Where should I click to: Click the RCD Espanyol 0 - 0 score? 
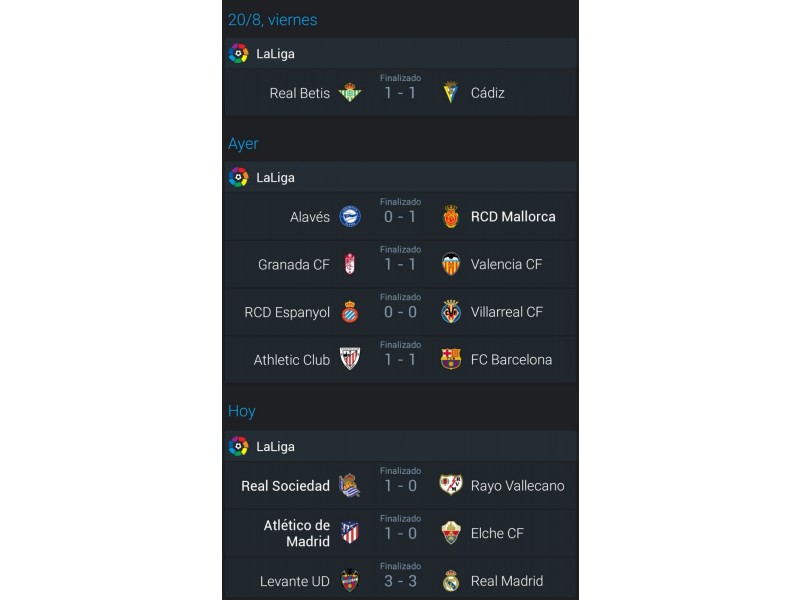(x=400, y=312)
